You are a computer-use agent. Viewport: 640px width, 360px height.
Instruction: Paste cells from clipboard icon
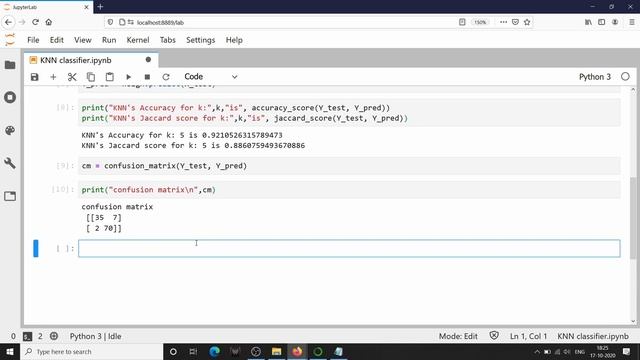click(109, 77)
